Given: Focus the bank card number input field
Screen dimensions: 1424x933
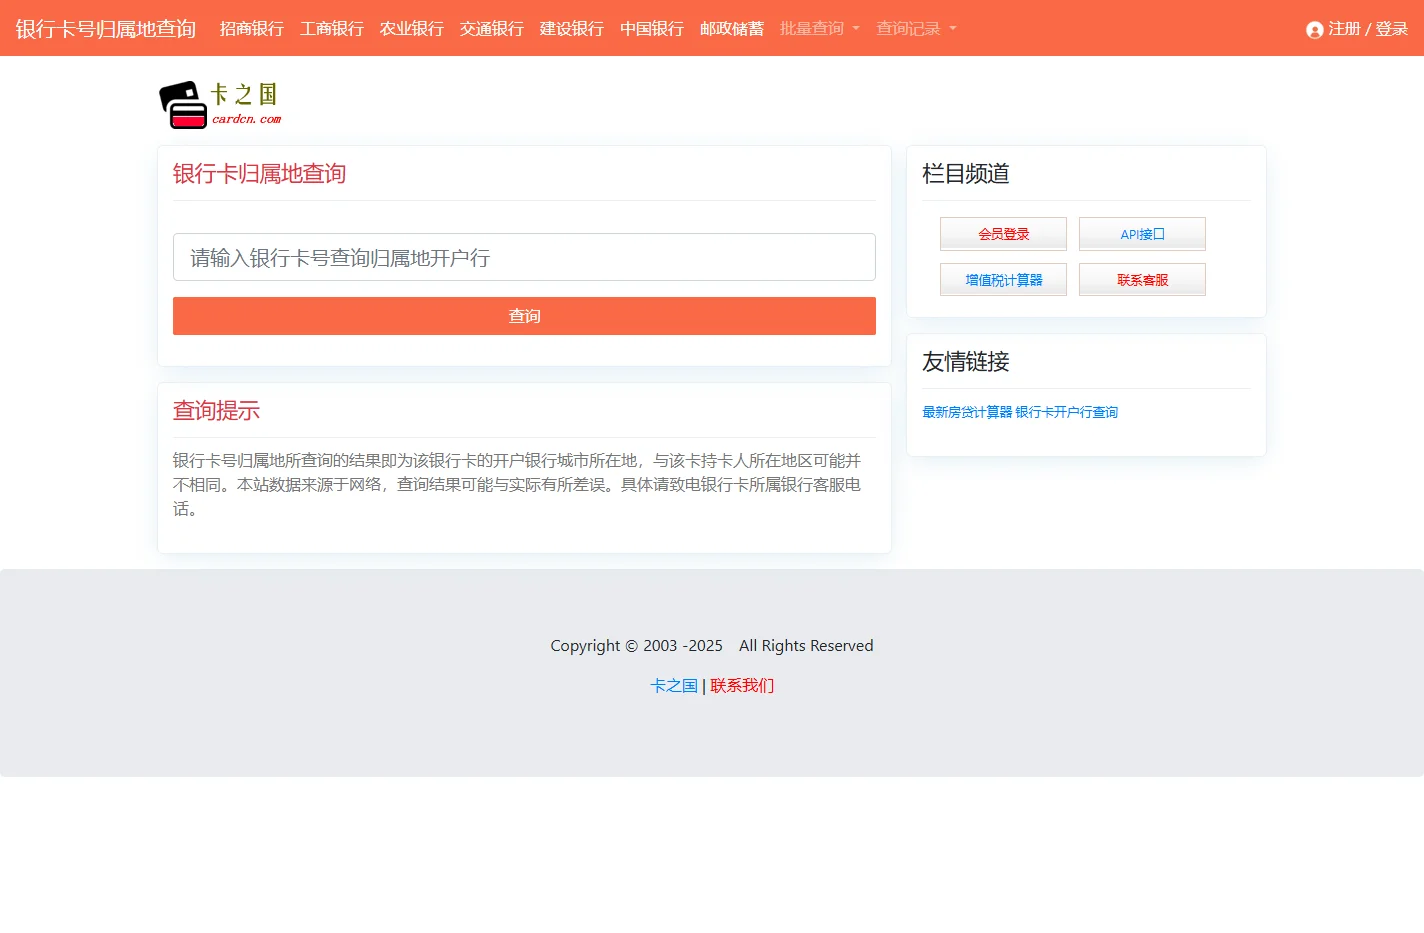Looking at the screenshot, I should pyautogui.click(x=524, y=257).
